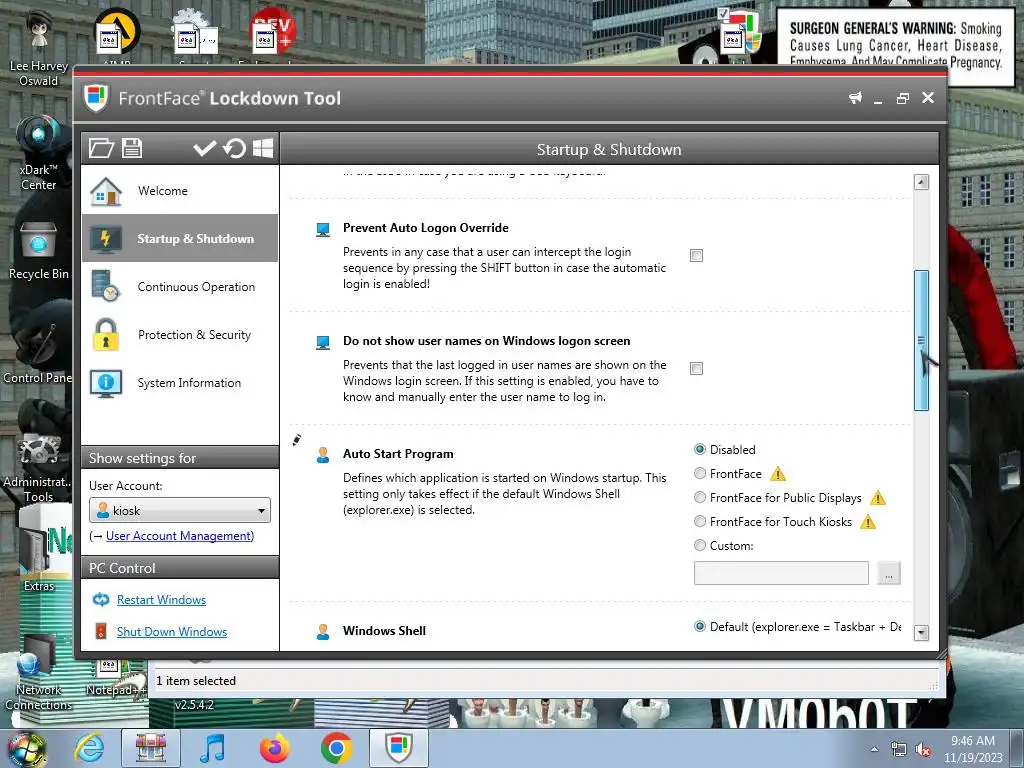This screenshot has width=1024, height=768.
Task: Click the pencil edit marker icon
Action: [296, 440]
